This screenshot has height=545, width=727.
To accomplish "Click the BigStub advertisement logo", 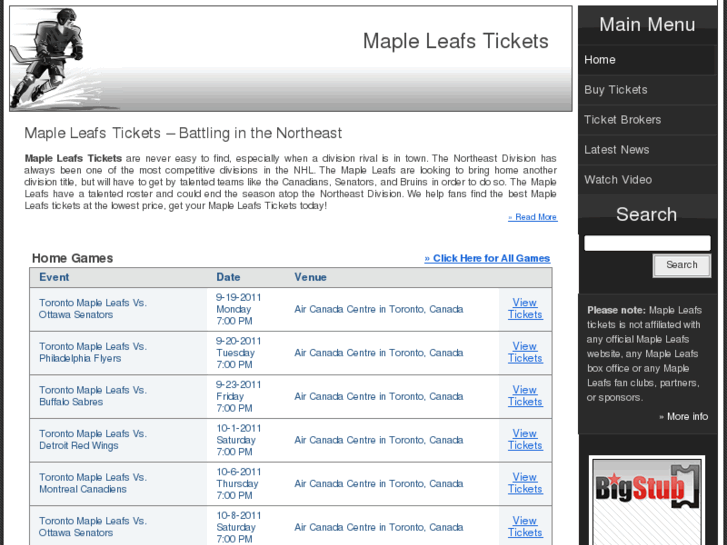I will coord(646,492).
